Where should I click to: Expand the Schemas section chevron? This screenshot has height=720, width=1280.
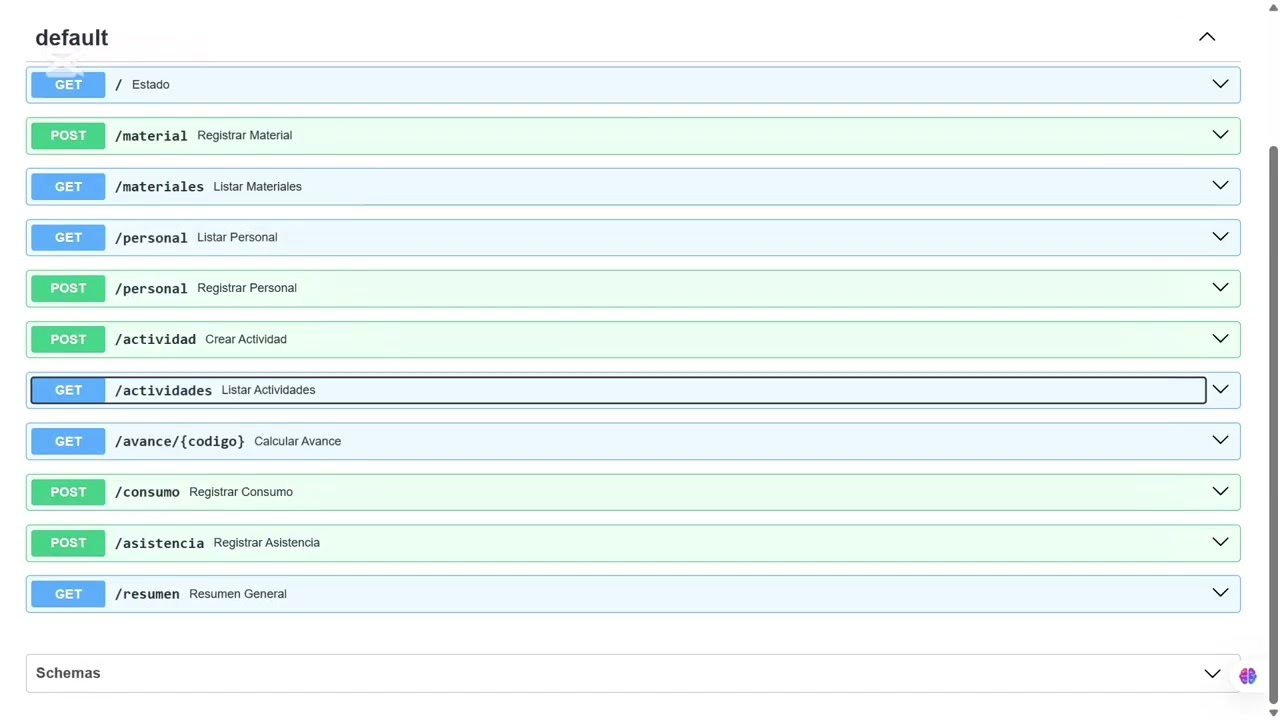coord(1212,673)
